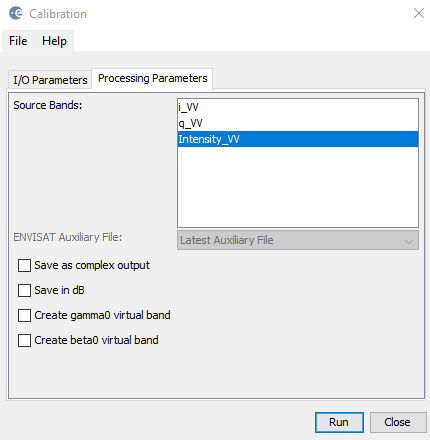Click the Close button at bottom
The image size is (430, 440).
(x=398, y=422)
